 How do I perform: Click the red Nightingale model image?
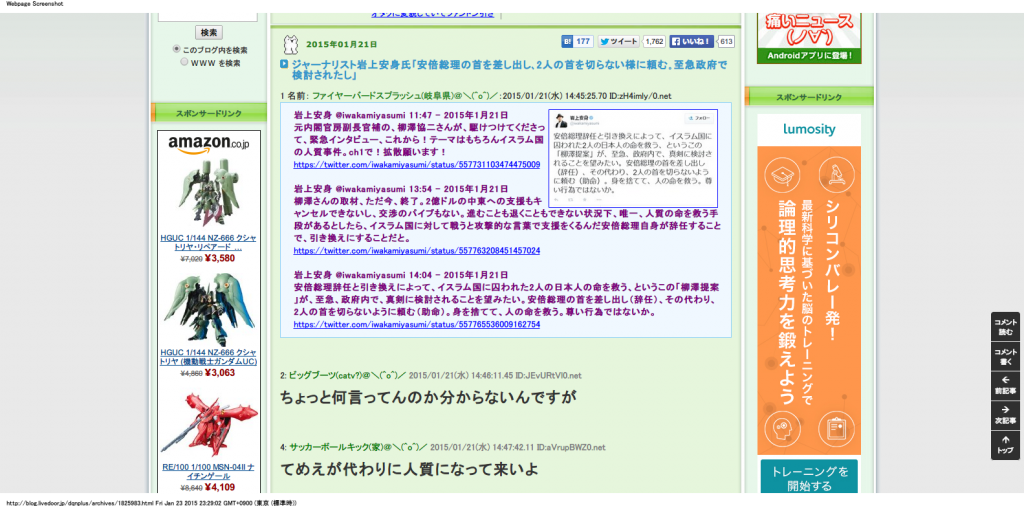pyautogui.click(x=208, y=424)
